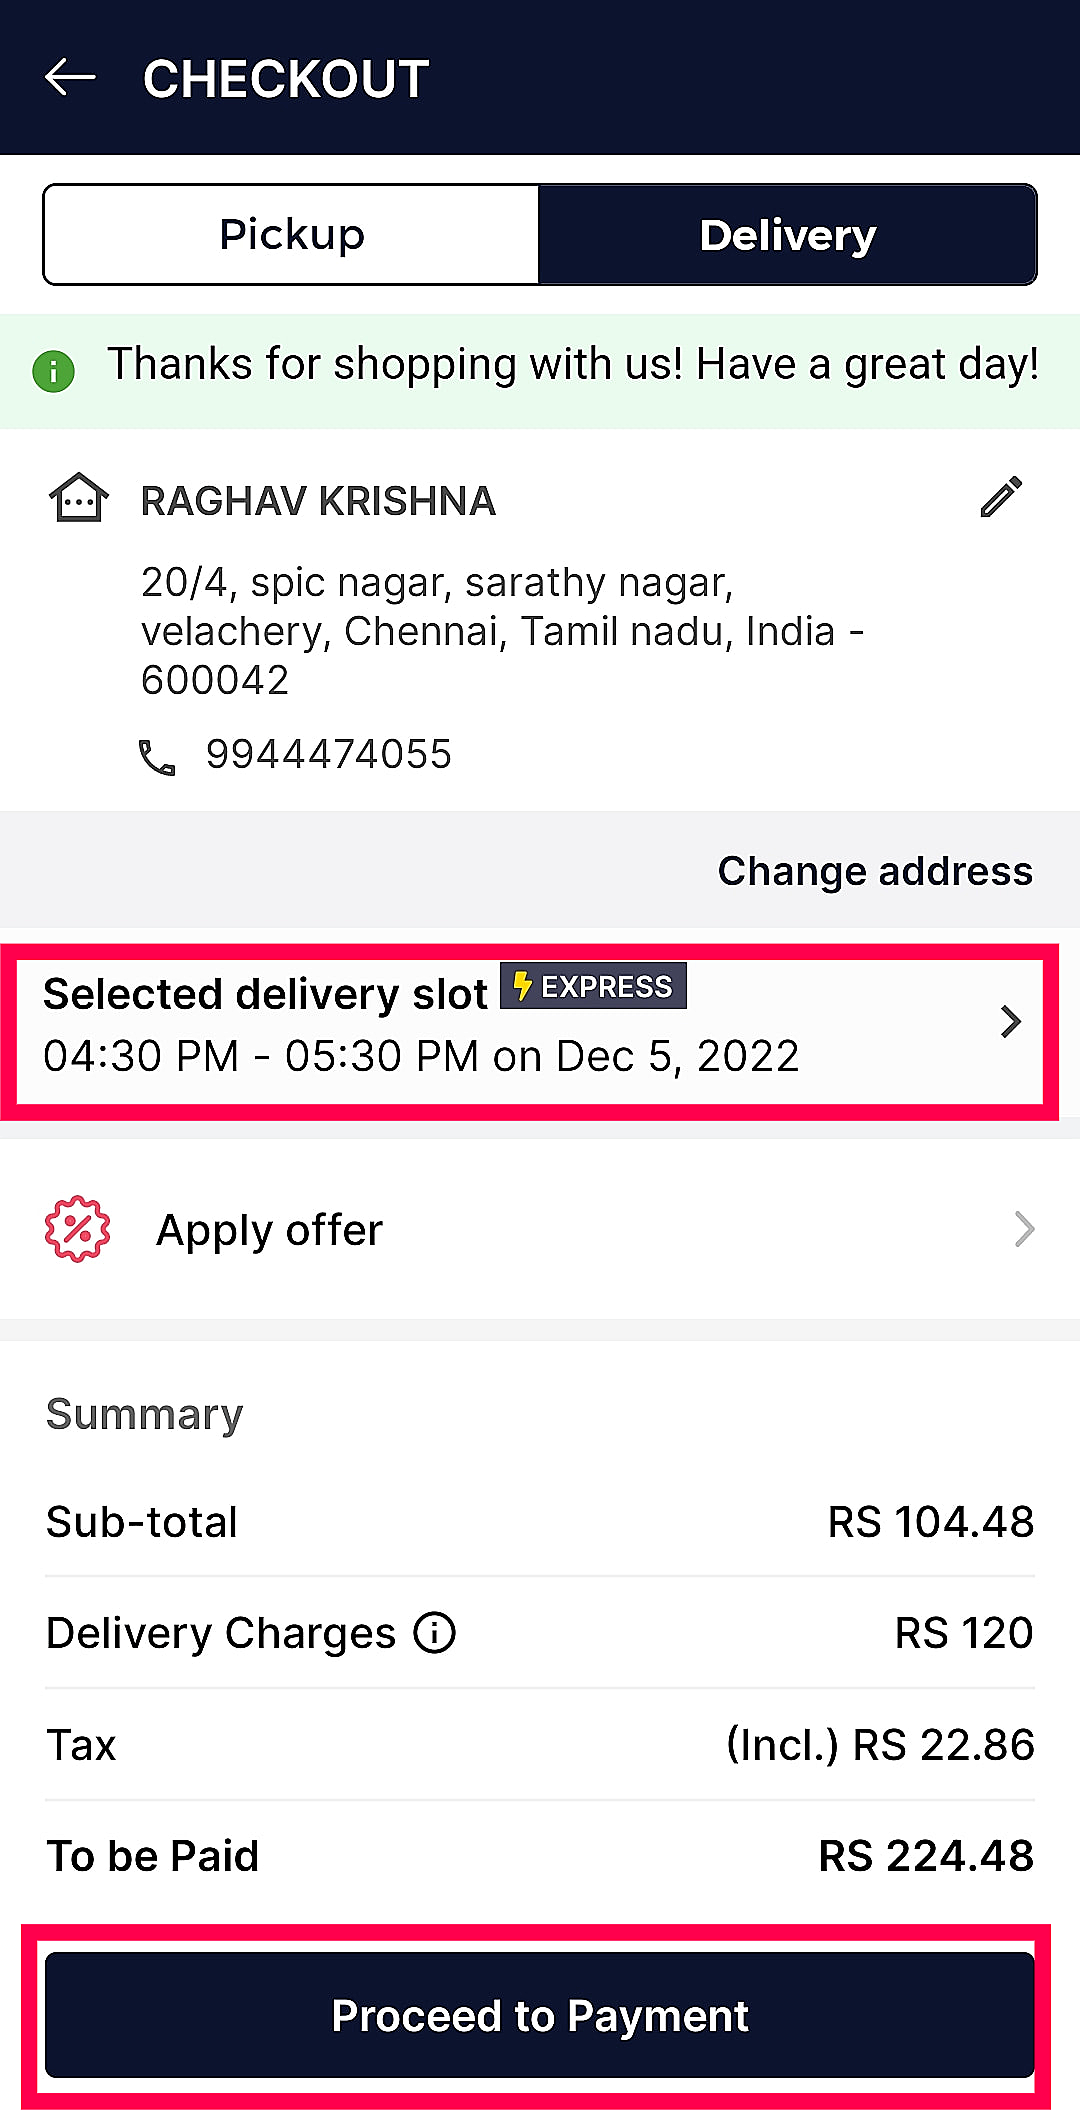
Task: Click the Express lightning badge
Action: click(x=593, y=986)
